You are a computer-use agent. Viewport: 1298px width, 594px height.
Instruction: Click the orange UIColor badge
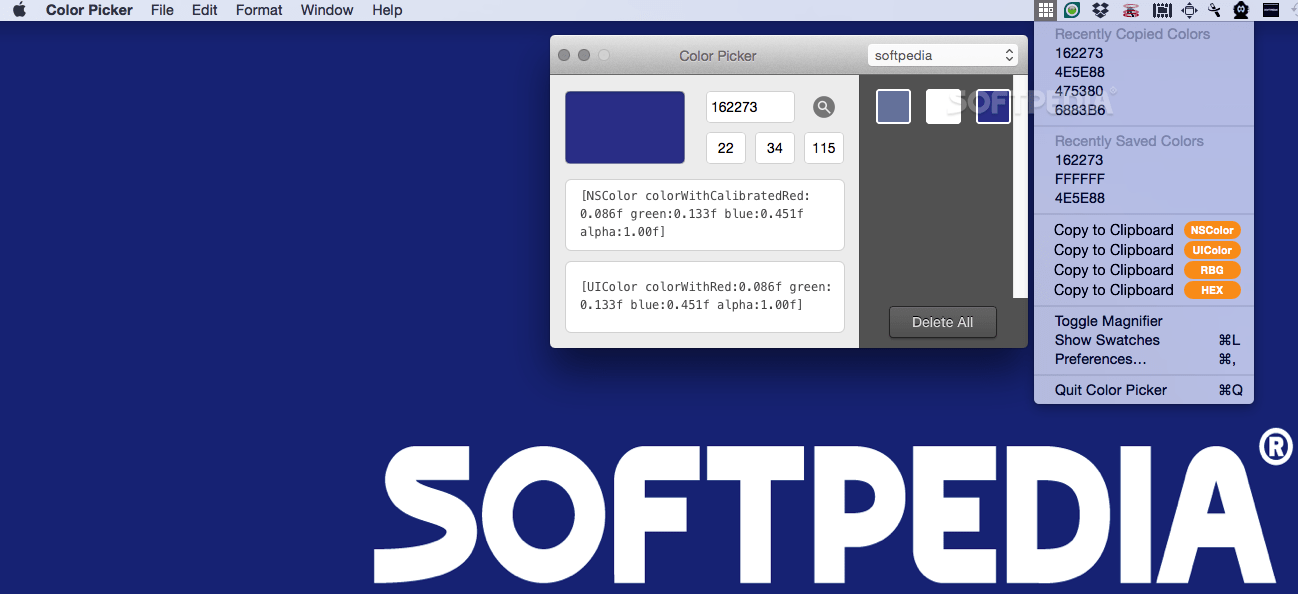coord(1212,250)
